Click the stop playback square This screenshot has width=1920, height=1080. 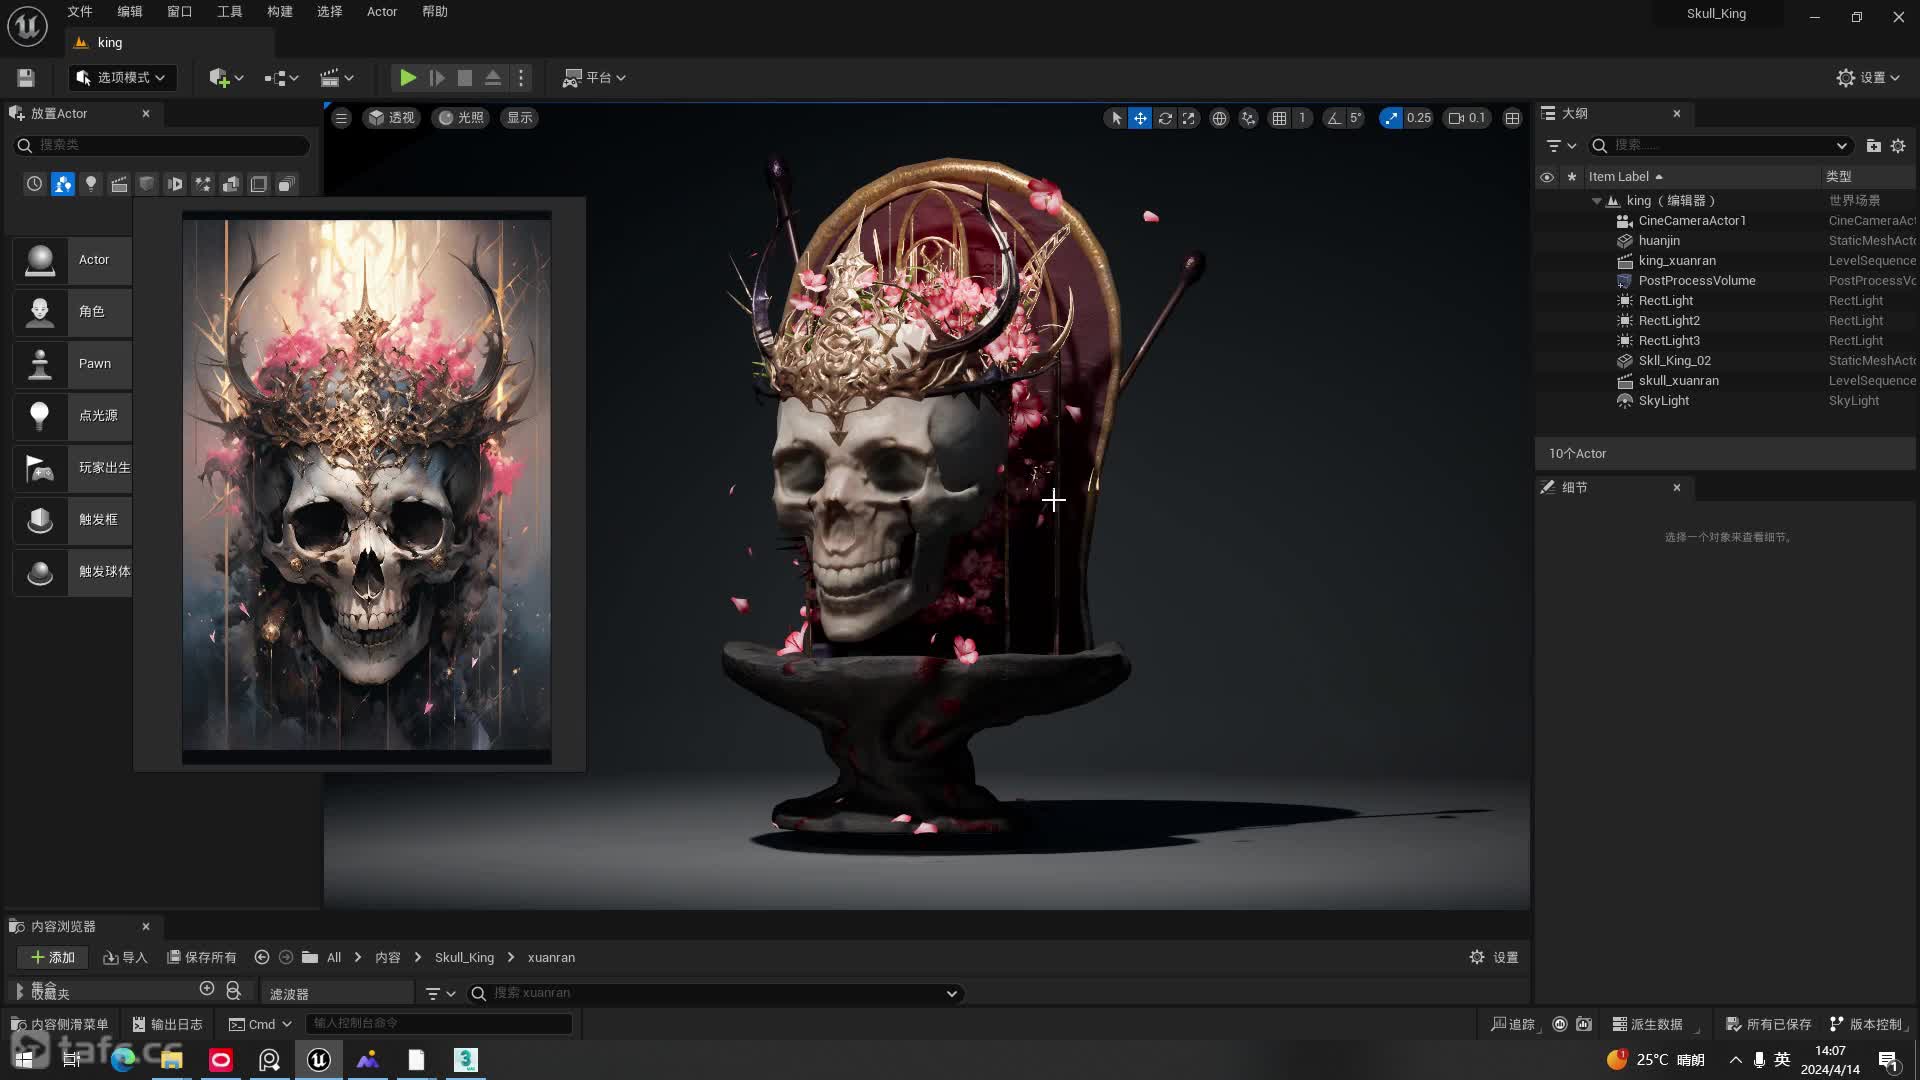465,78
